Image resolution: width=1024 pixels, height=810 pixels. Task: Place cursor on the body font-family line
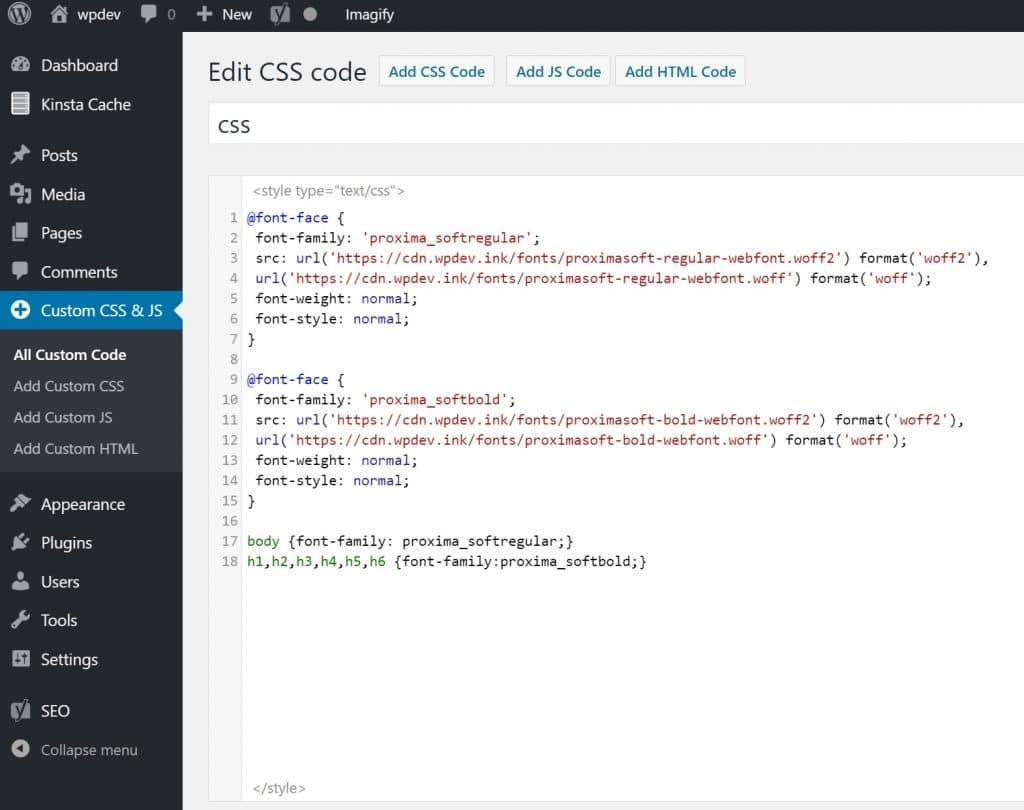400,540
